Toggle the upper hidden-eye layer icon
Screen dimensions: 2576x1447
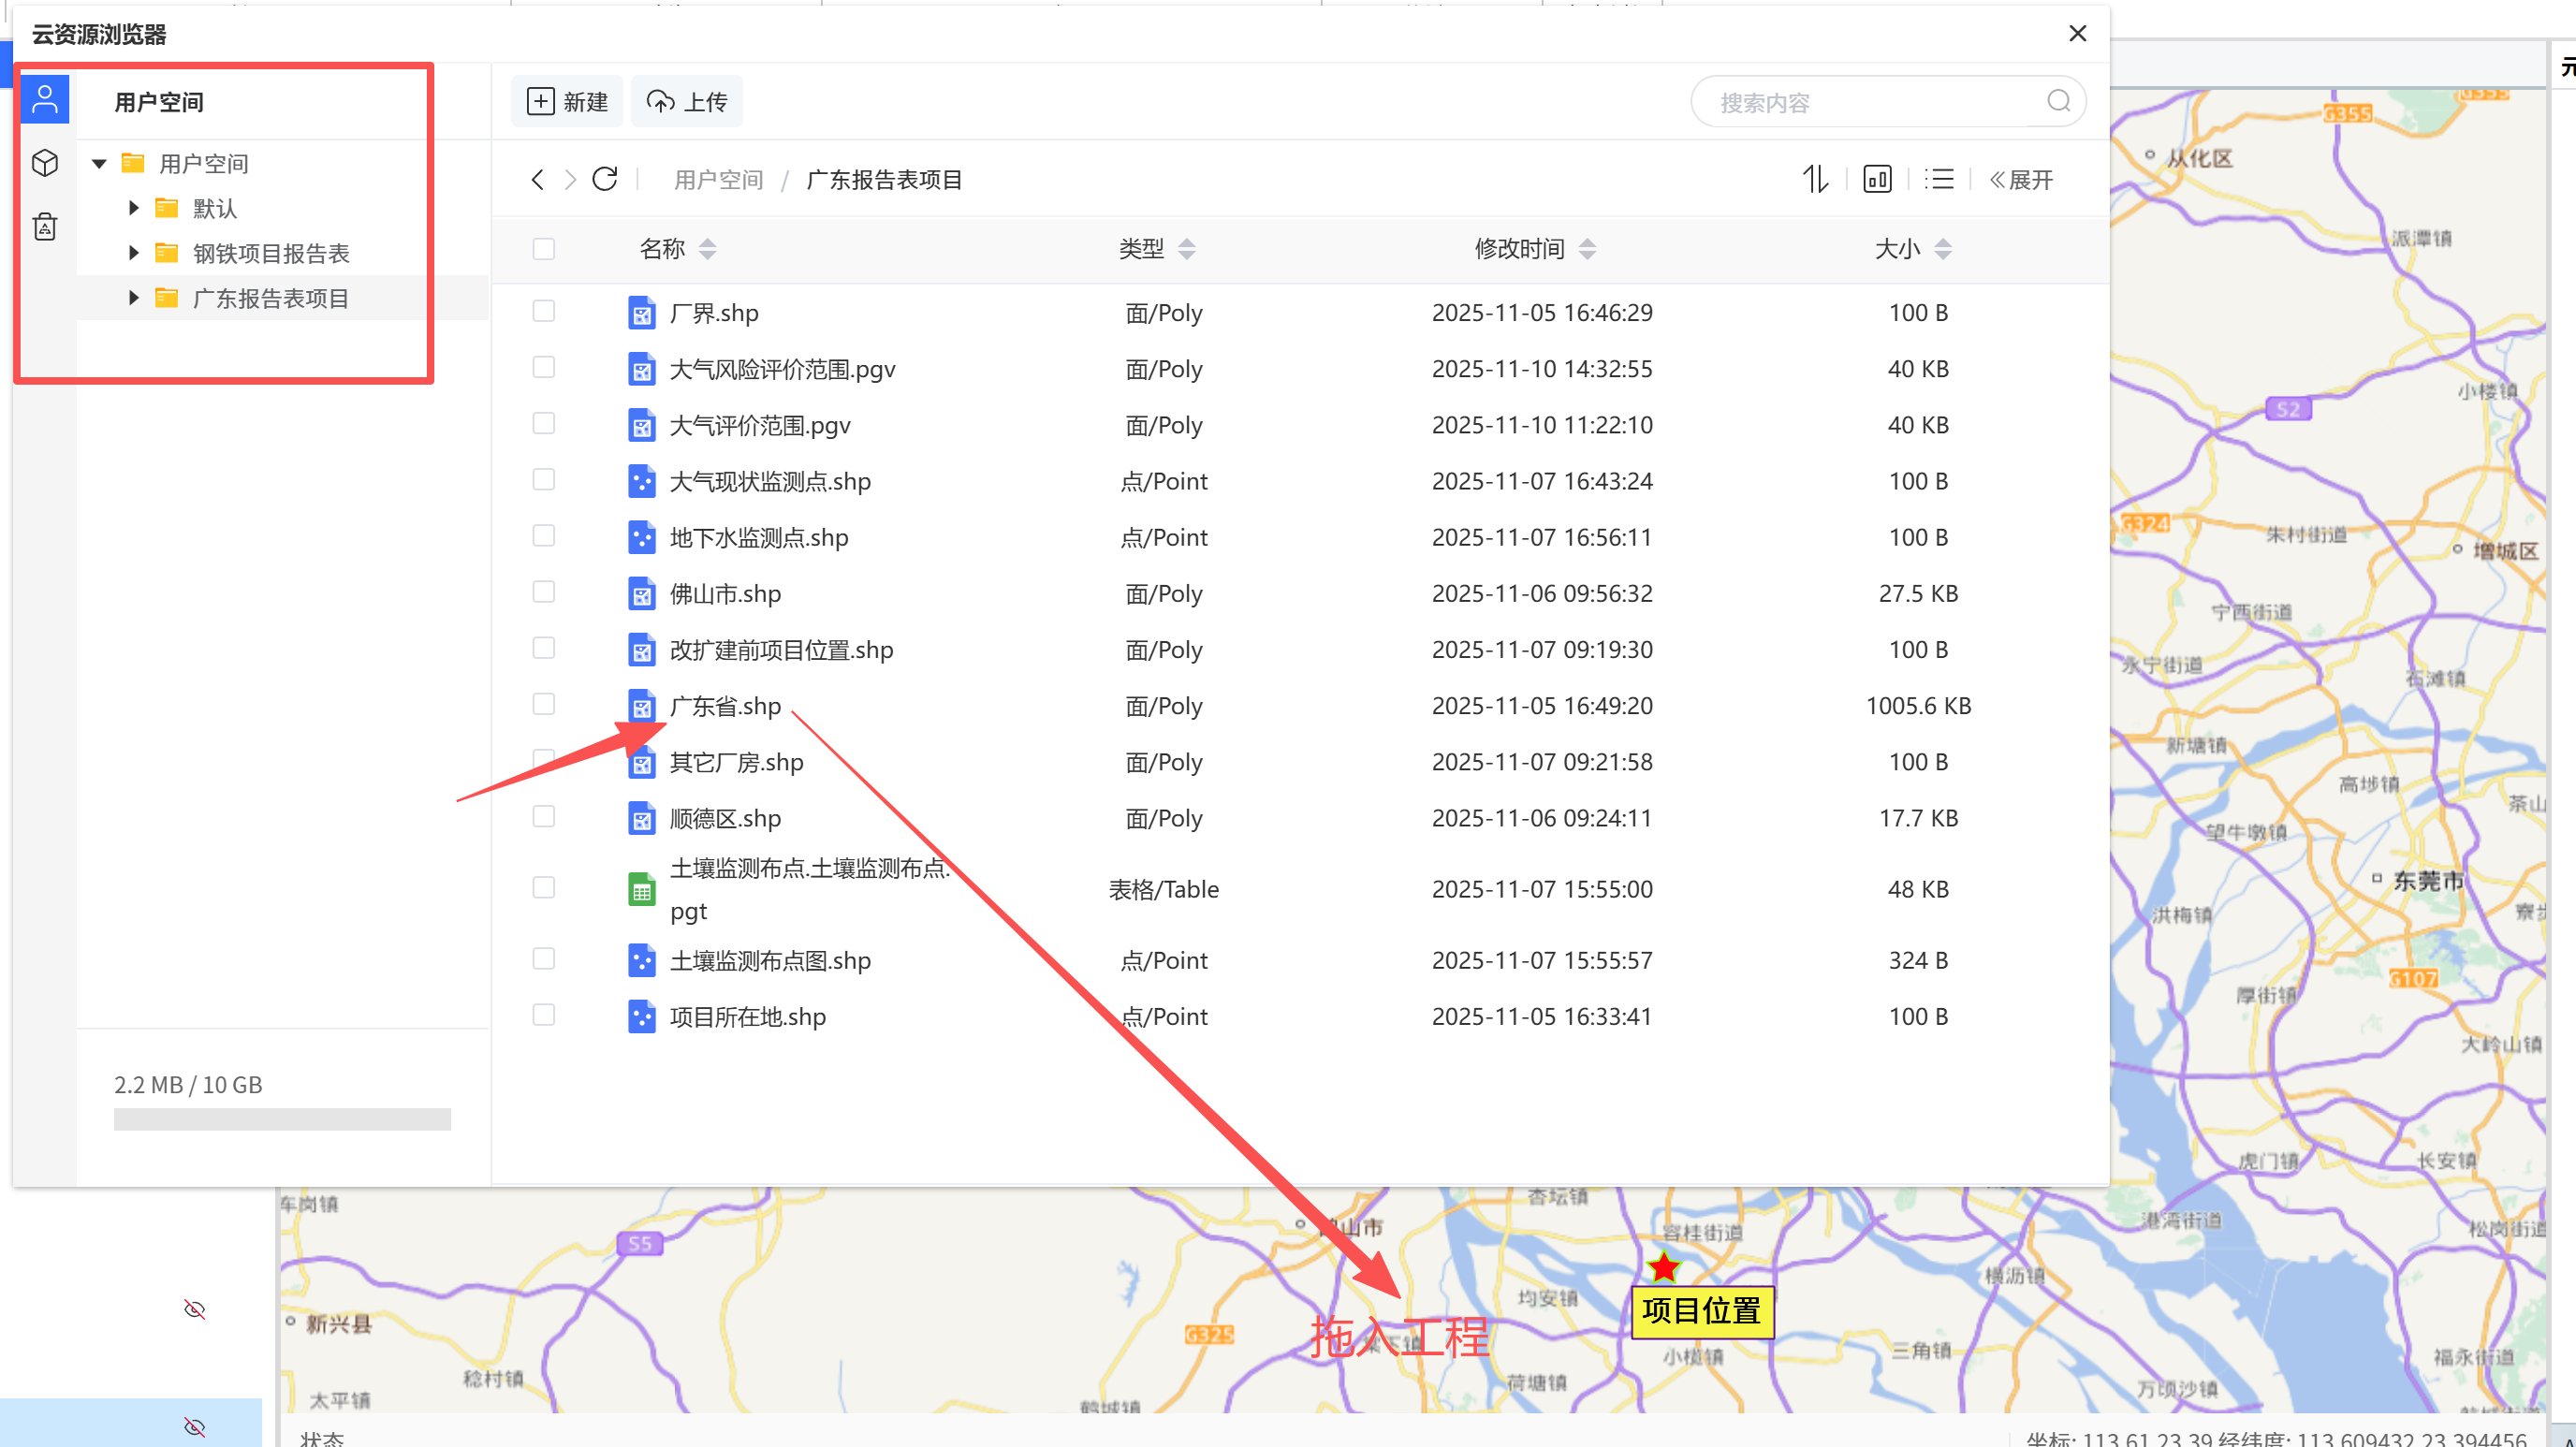tap(195, 1309)
